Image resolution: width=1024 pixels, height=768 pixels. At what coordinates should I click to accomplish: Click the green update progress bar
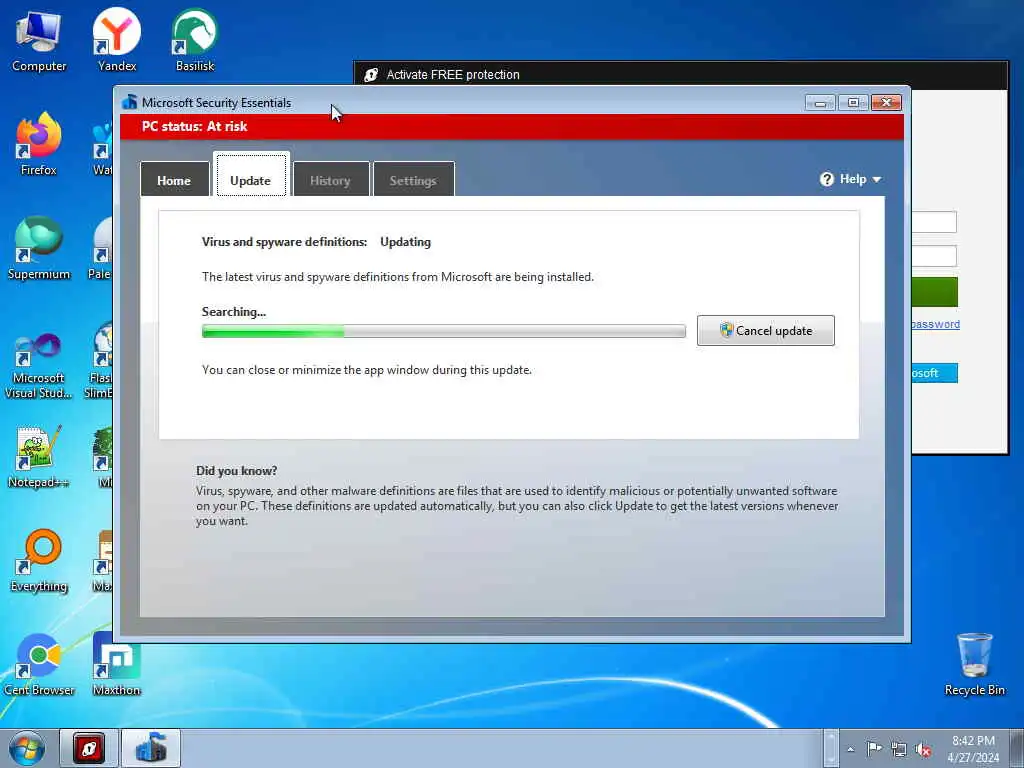coord(443,331)
